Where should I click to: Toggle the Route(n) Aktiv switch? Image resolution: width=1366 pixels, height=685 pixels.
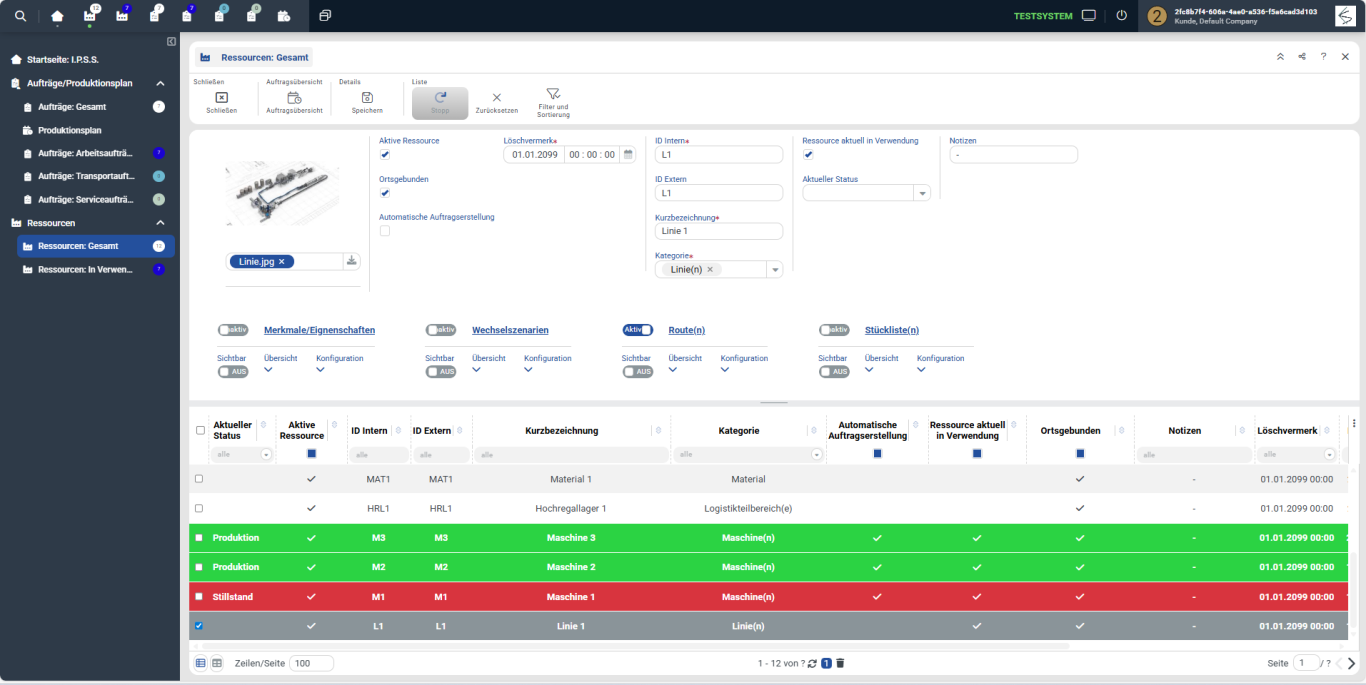(x=638, y=330)
